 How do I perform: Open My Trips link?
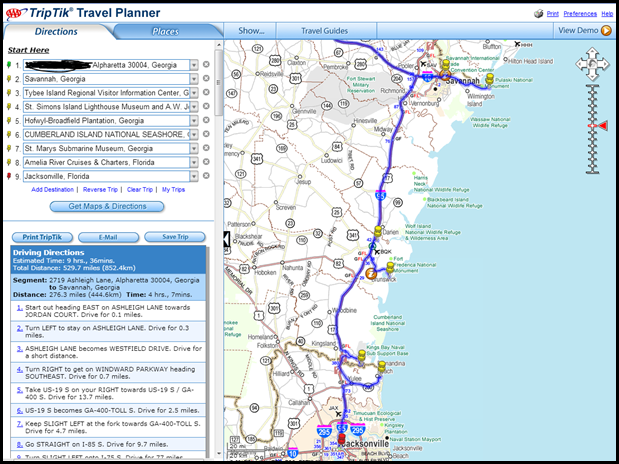[173, 190]
